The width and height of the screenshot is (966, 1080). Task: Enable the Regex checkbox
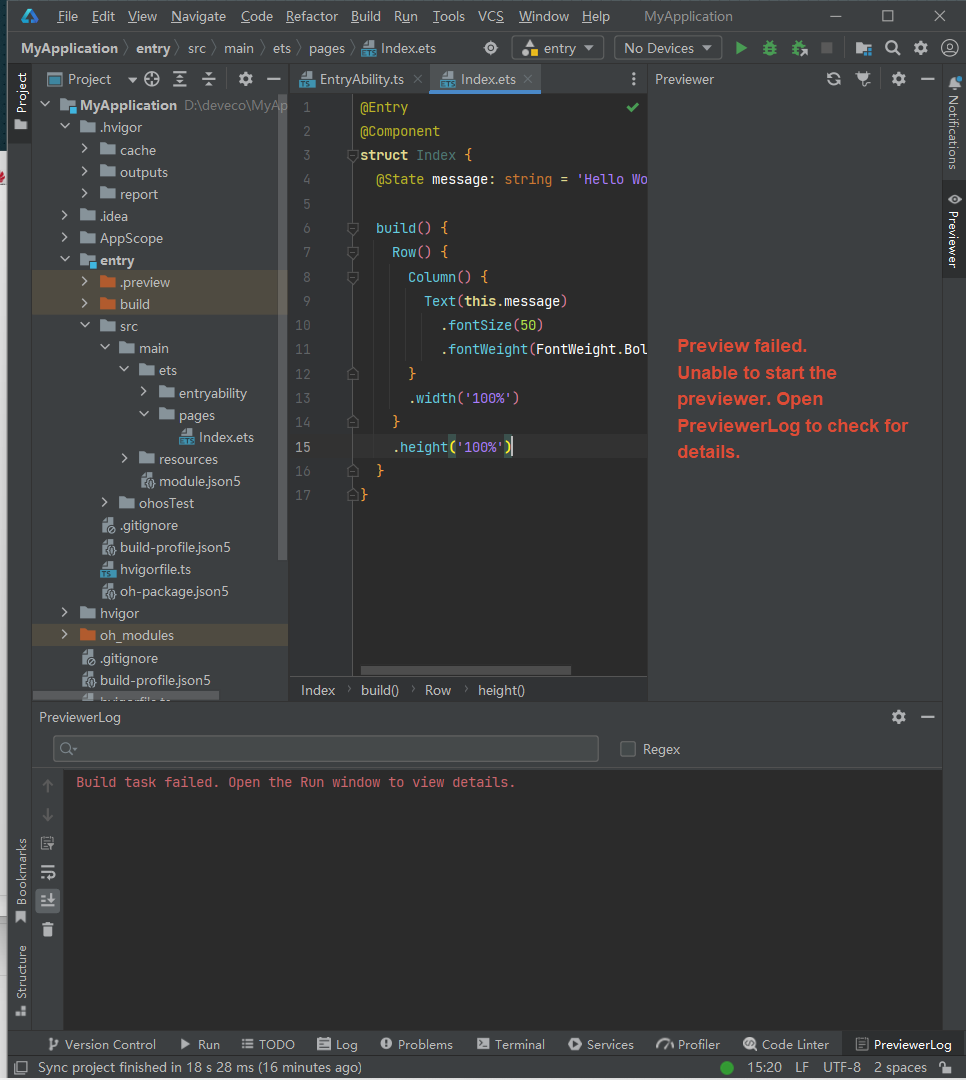pyautogui.click(x=628, y=749)
